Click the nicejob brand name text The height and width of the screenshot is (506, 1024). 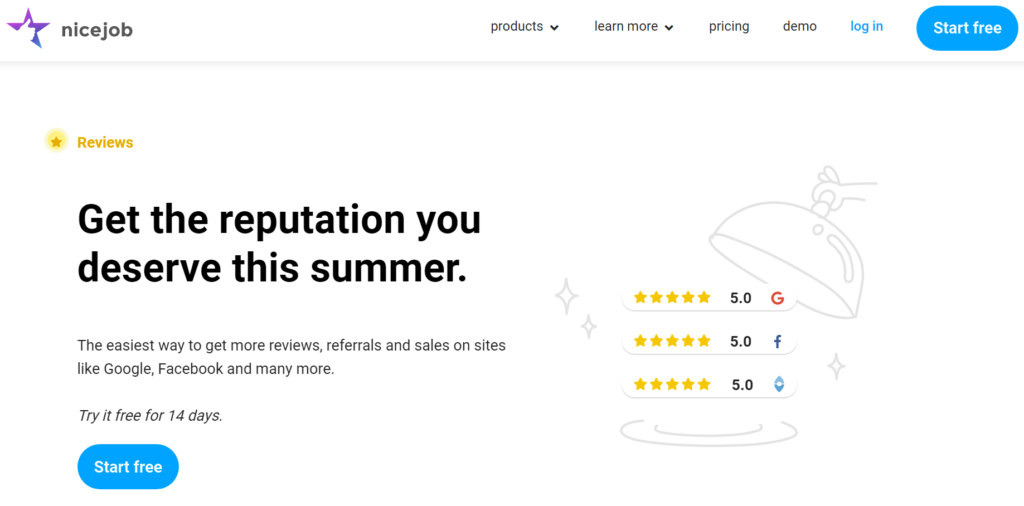click(x=97, y=30)
